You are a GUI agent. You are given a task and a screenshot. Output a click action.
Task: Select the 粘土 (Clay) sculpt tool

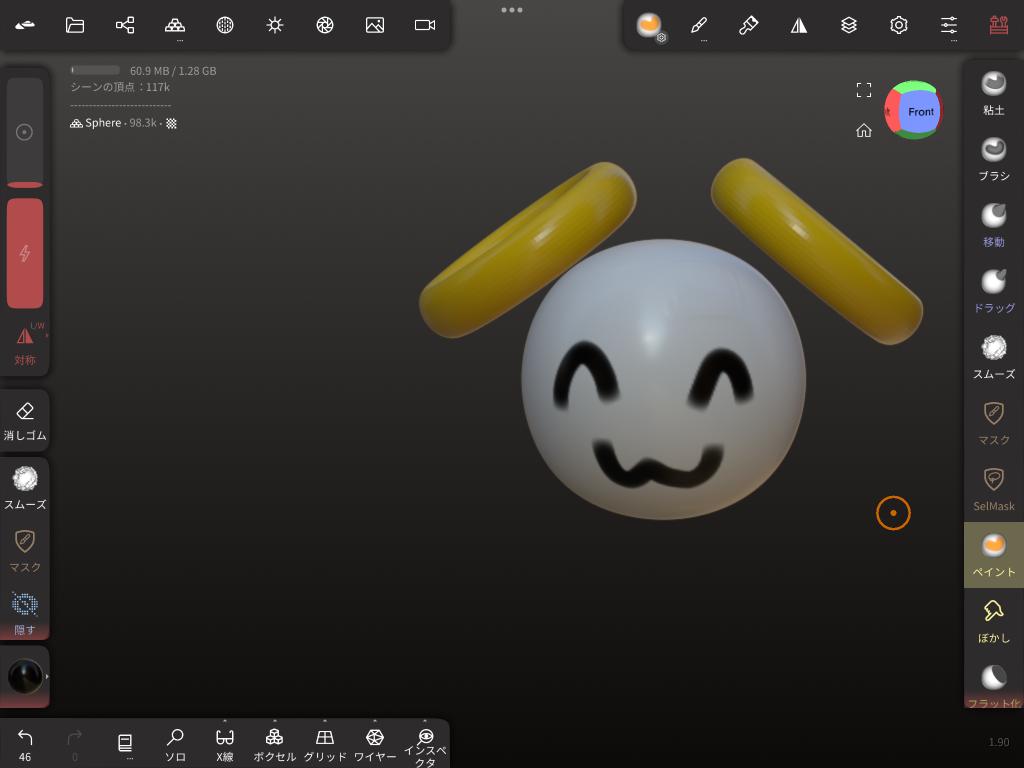point(993,93)
